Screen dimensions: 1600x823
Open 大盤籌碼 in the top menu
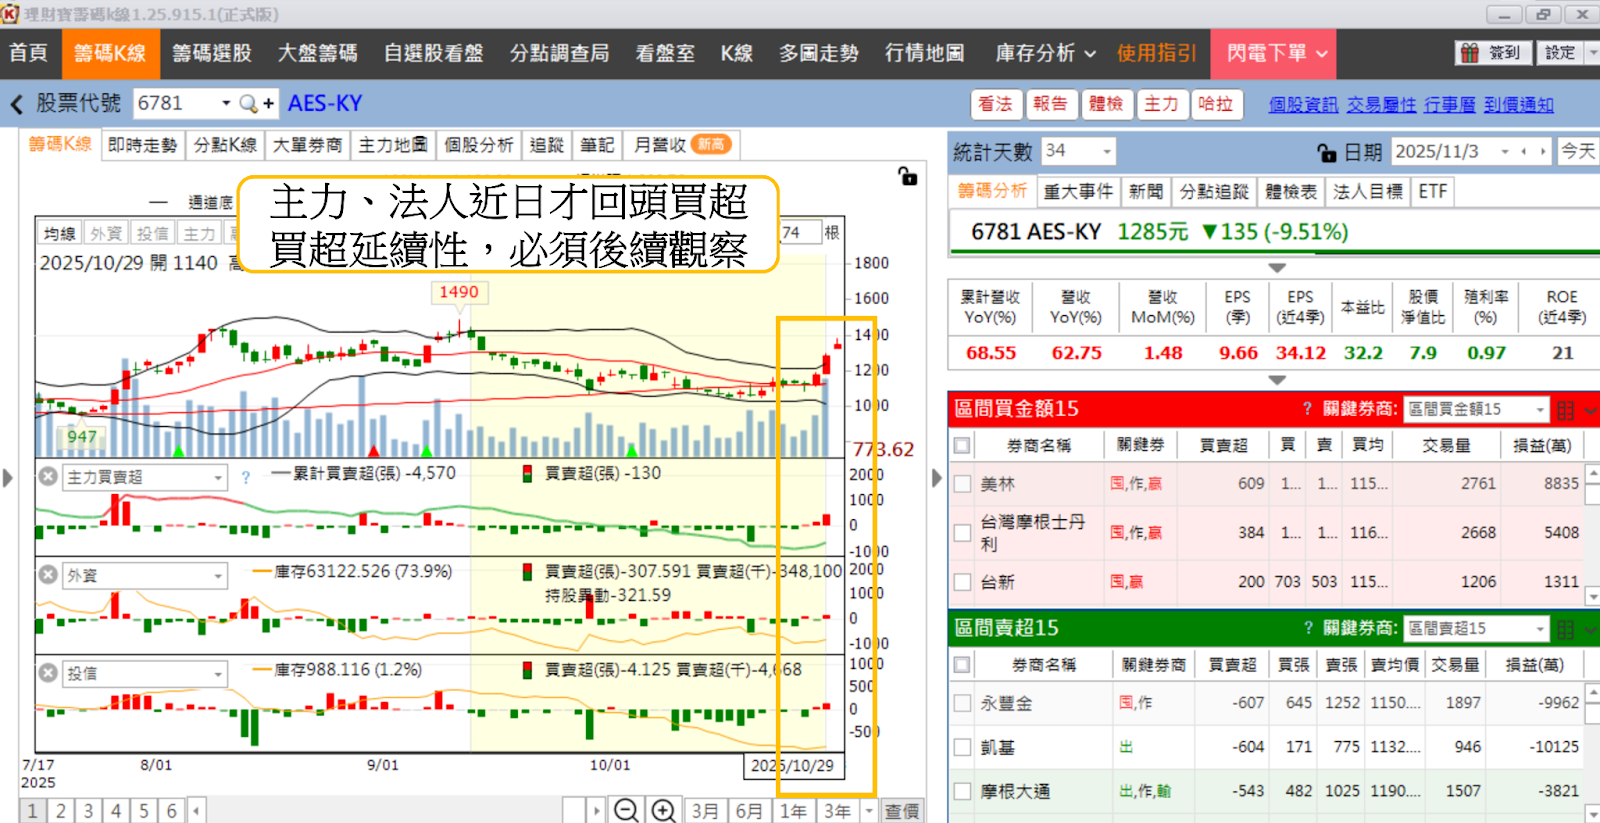click(x=317, y=53)
